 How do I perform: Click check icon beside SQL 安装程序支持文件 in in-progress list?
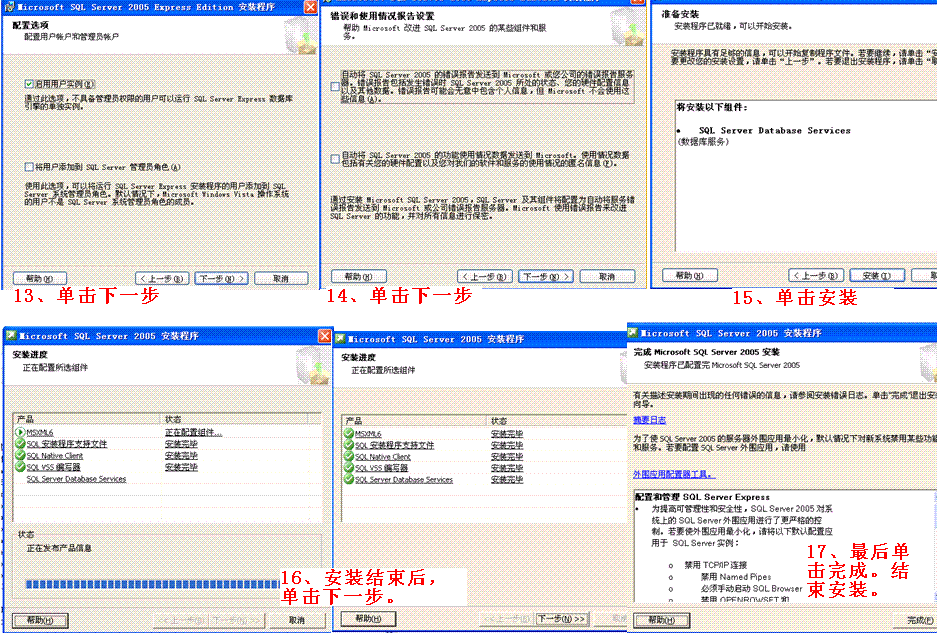click(20, 443)
